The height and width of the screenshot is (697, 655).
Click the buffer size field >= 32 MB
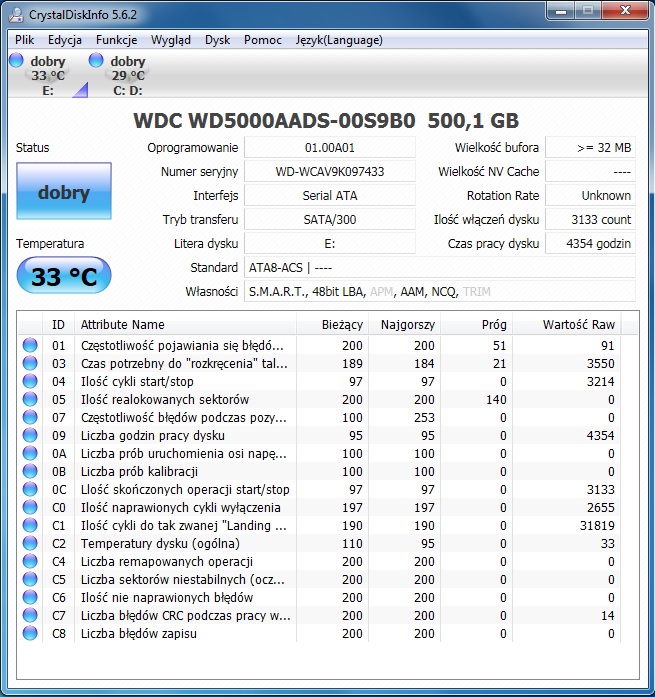point(590,148)
